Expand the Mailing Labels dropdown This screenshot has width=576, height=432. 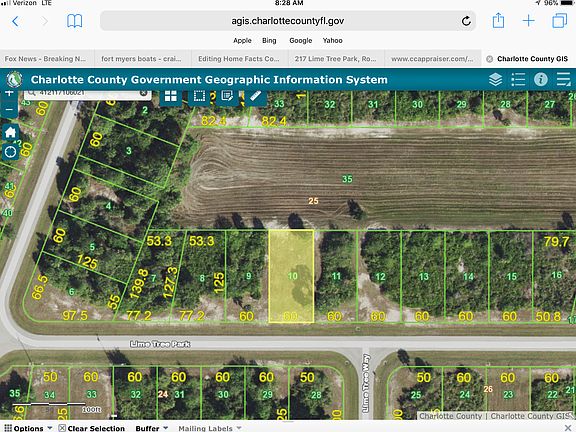(x=210, y=428)
